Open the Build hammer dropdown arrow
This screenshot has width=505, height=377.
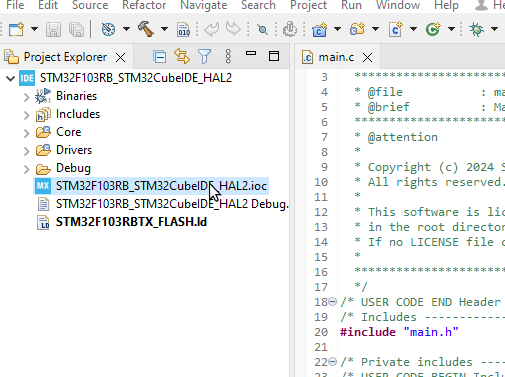[x=164, y=29]
